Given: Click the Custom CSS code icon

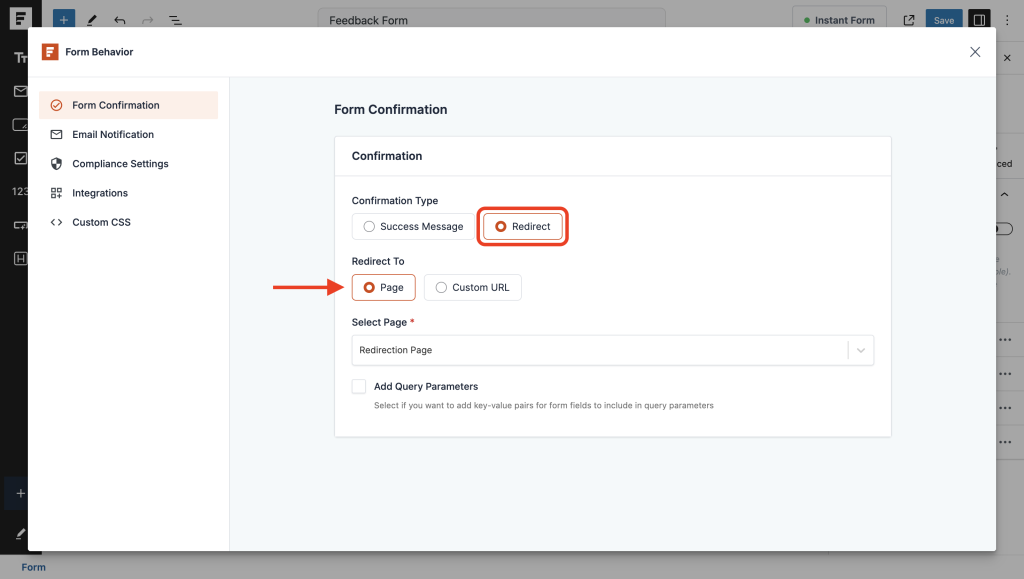Looking at the screenshot, I should (x=58, y=222).
